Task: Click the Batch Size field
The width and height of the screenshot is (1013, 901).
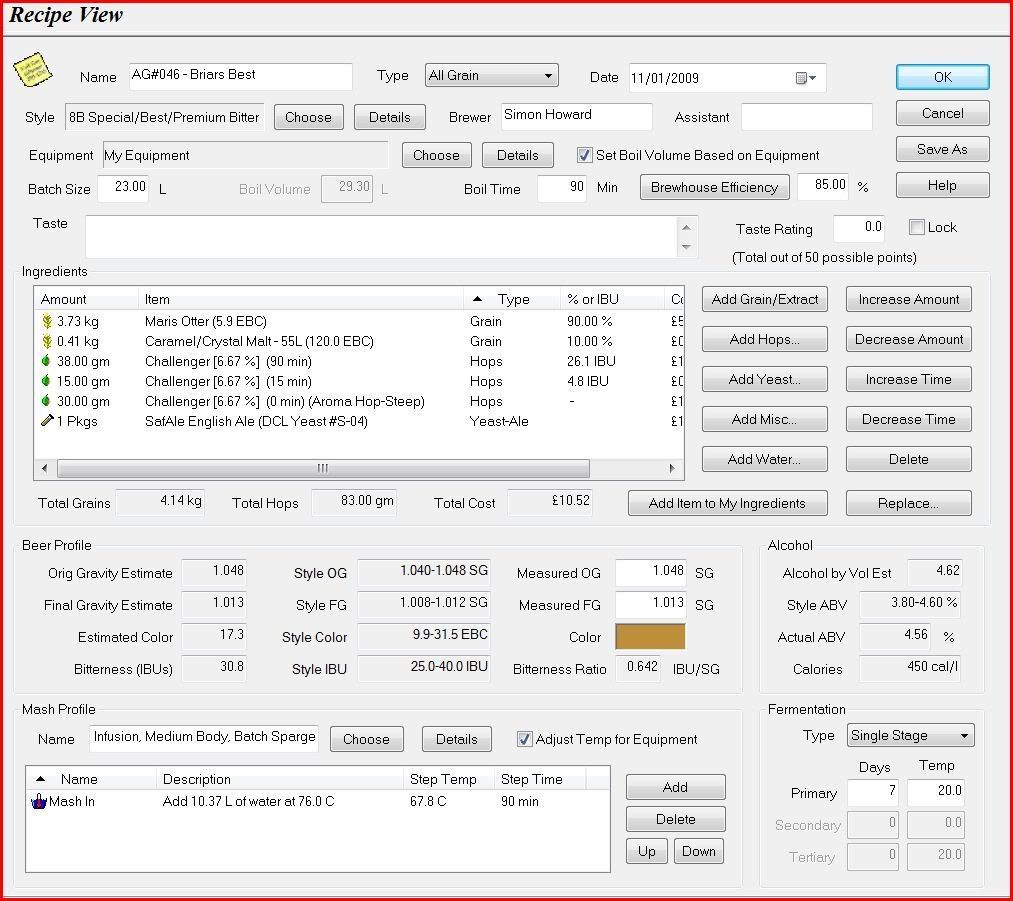Action: point(123,189)
